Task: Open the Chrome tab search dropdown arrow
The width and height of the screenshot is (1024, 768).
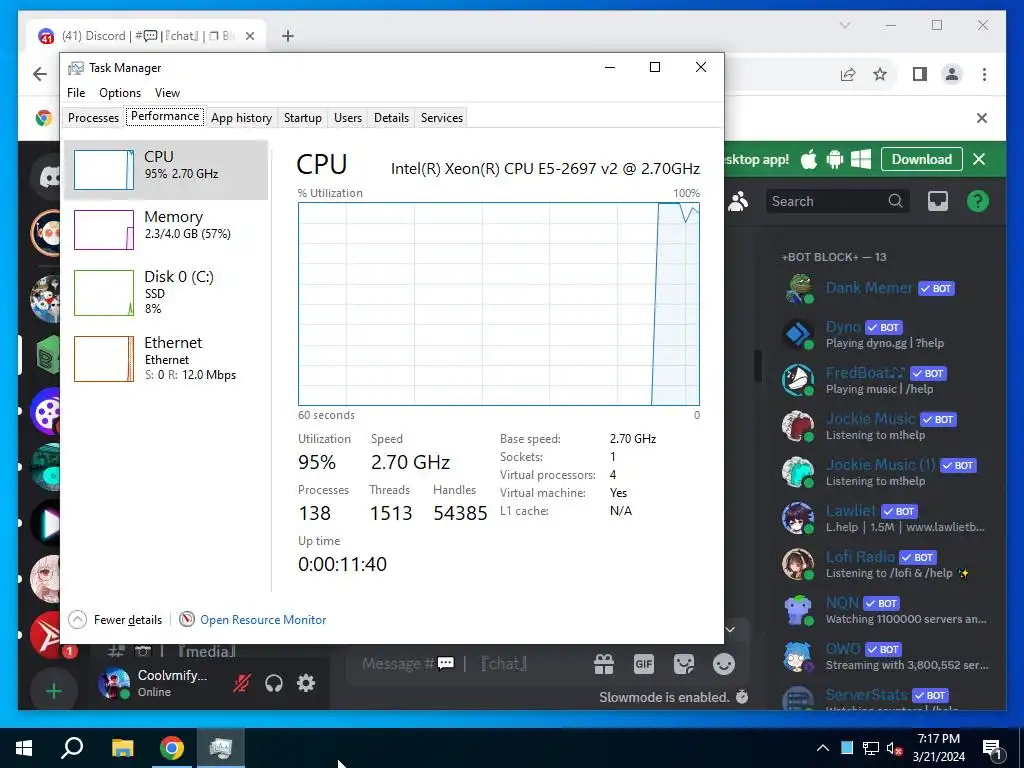Action: (844, 25)
